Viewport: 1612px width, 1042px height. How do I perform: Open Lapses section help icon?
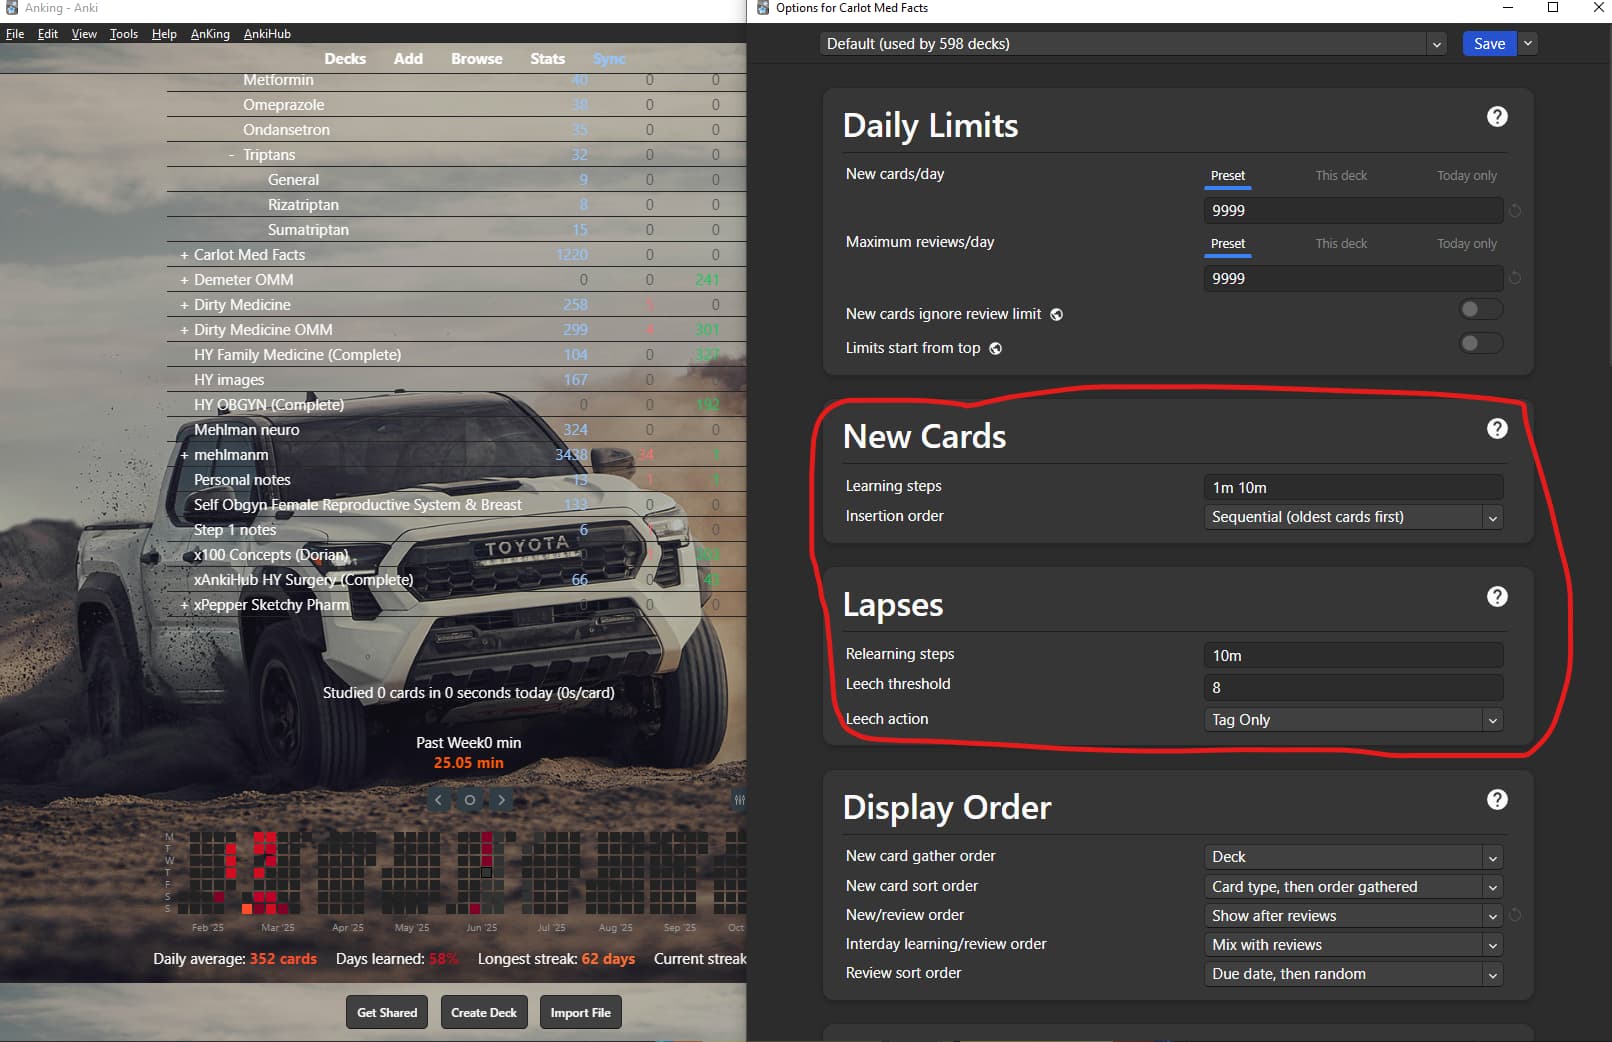click(1497, 597)
